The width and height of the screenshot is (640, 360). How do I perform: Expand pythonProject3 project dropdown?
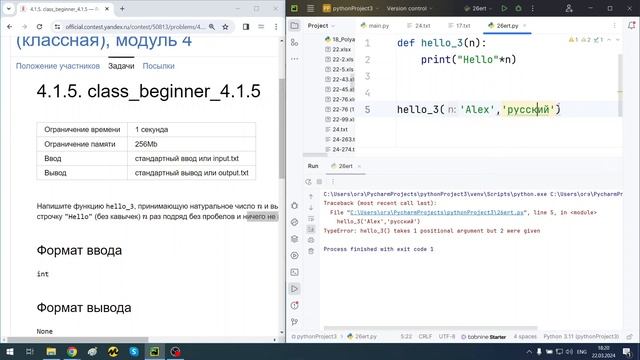pyautogui.click(x=350, y=8)
